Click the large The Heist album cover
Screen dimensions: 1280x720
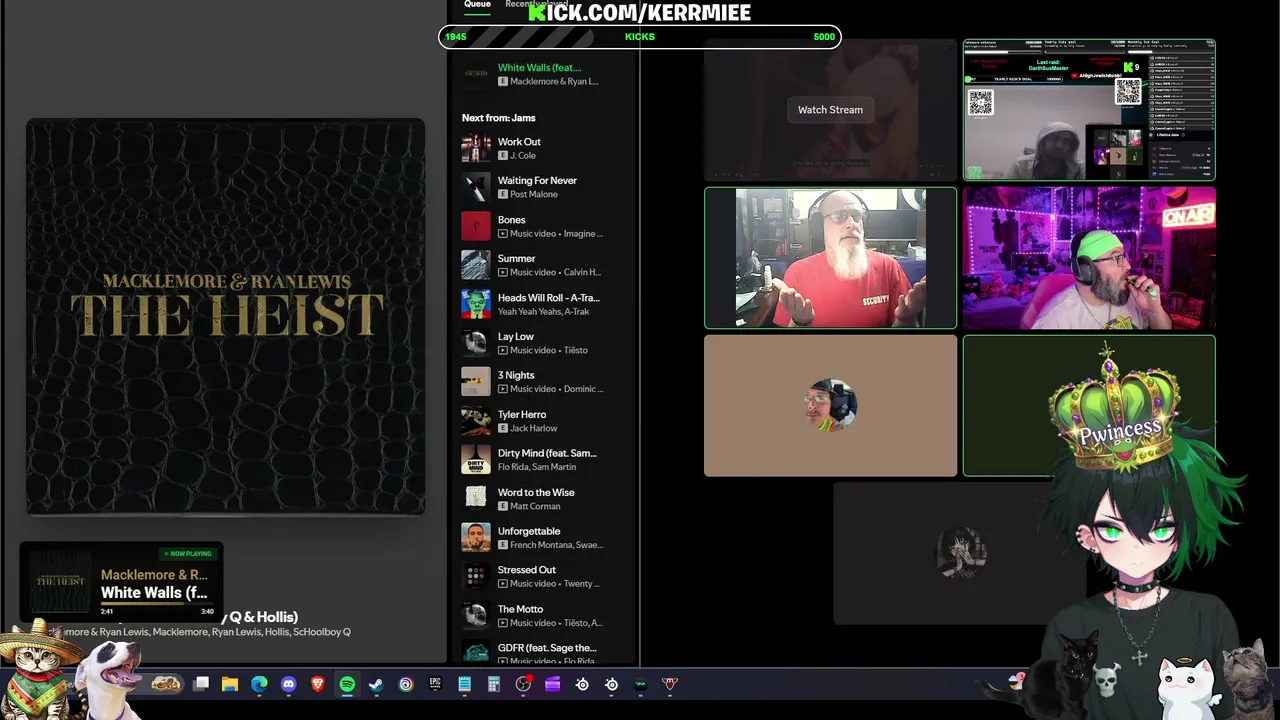tap(226, 316)
